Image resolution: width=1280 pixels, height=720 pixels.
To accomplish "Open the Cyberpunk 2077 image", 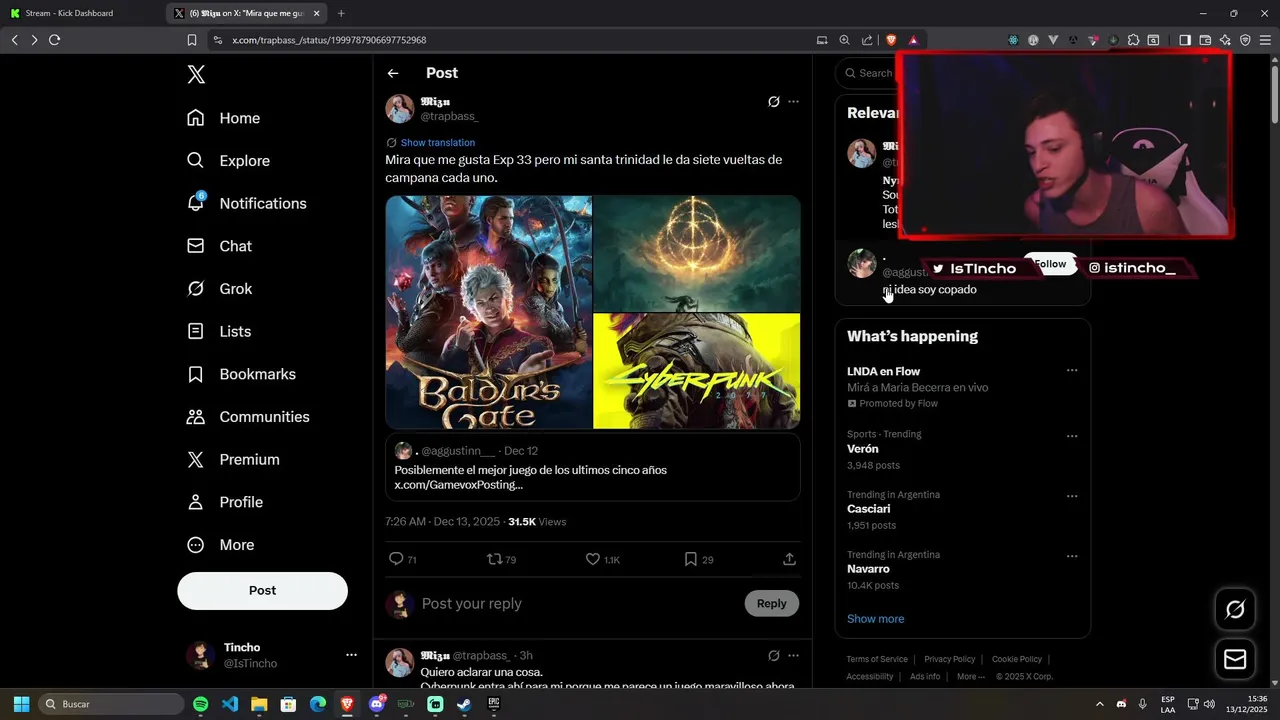I will [697, 371].
